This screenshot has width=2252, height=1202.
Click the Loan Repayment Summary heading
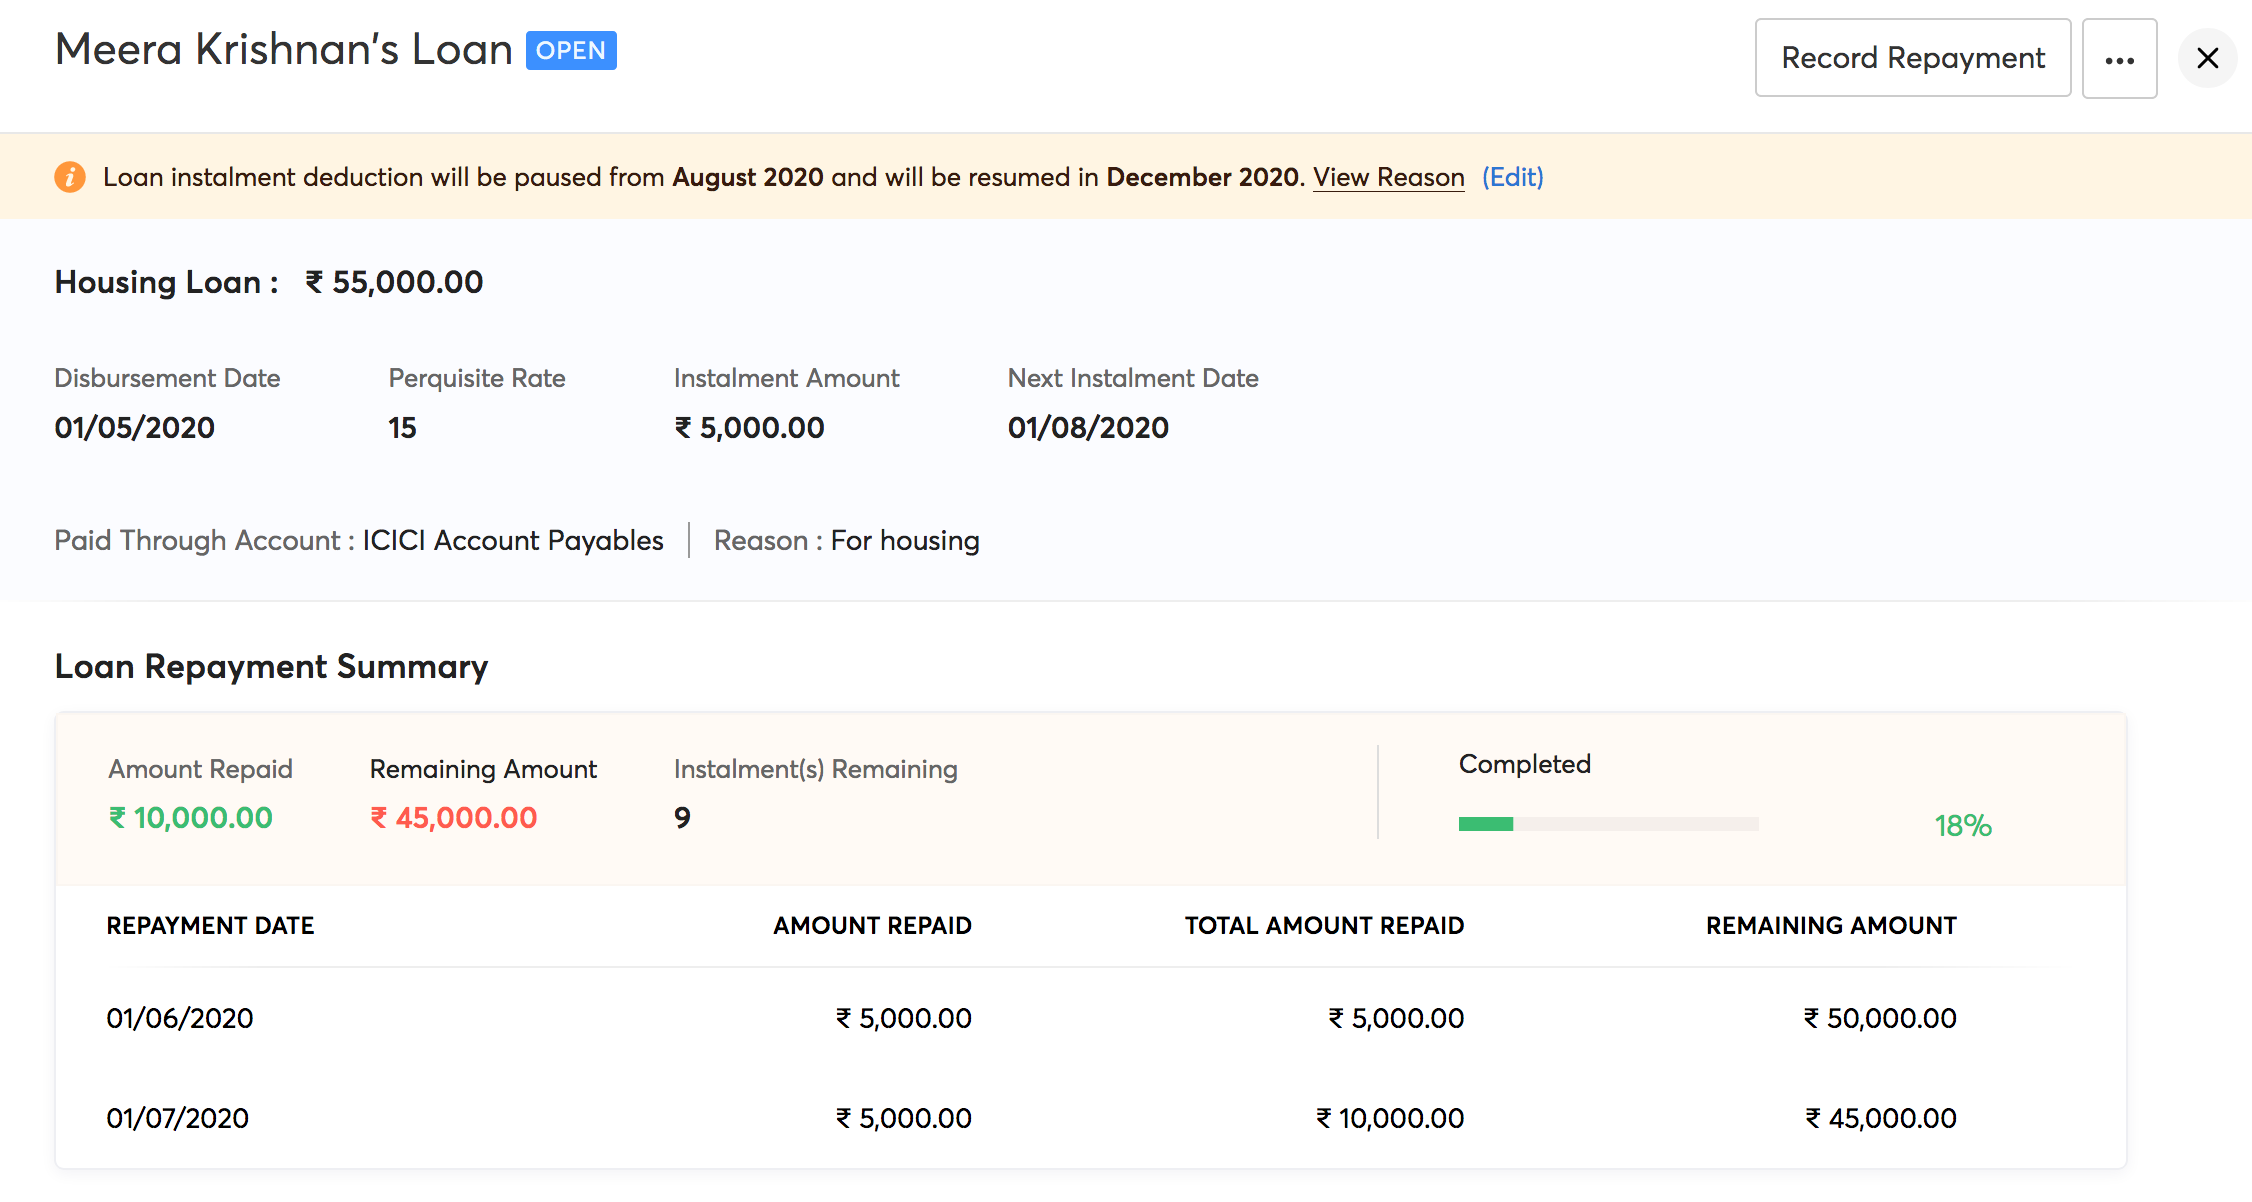[271, 667]
